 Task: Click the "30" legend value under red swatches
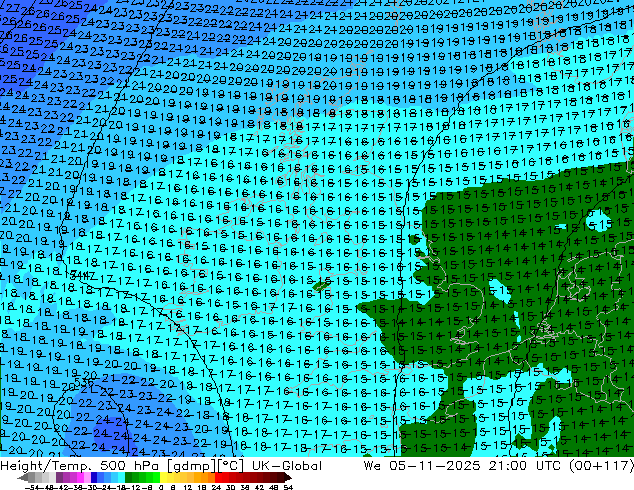click(x=230, y=488)
